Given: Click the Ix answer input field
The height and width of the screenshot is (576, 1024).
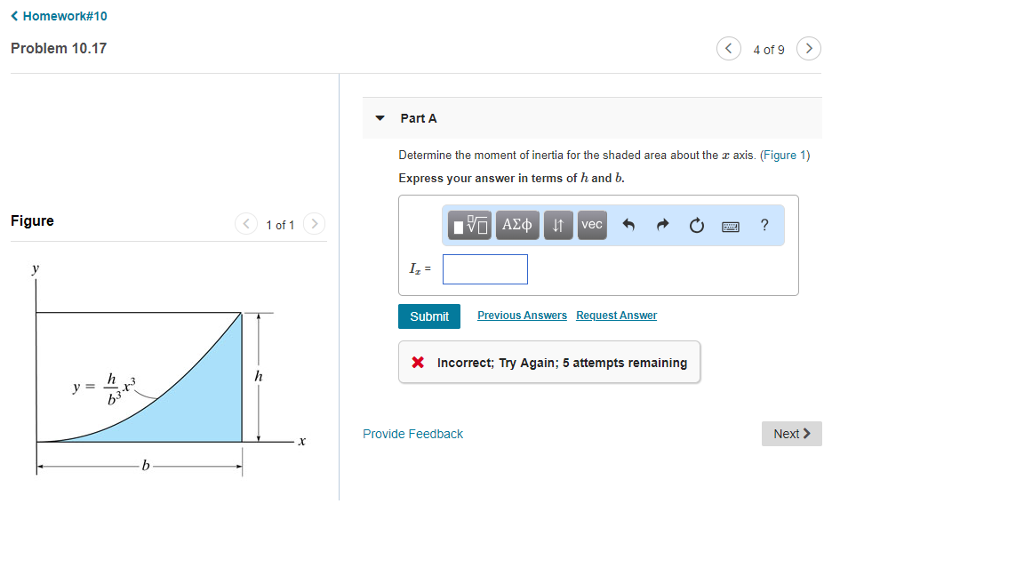Looking at the screenshot, I should [485, 269].
